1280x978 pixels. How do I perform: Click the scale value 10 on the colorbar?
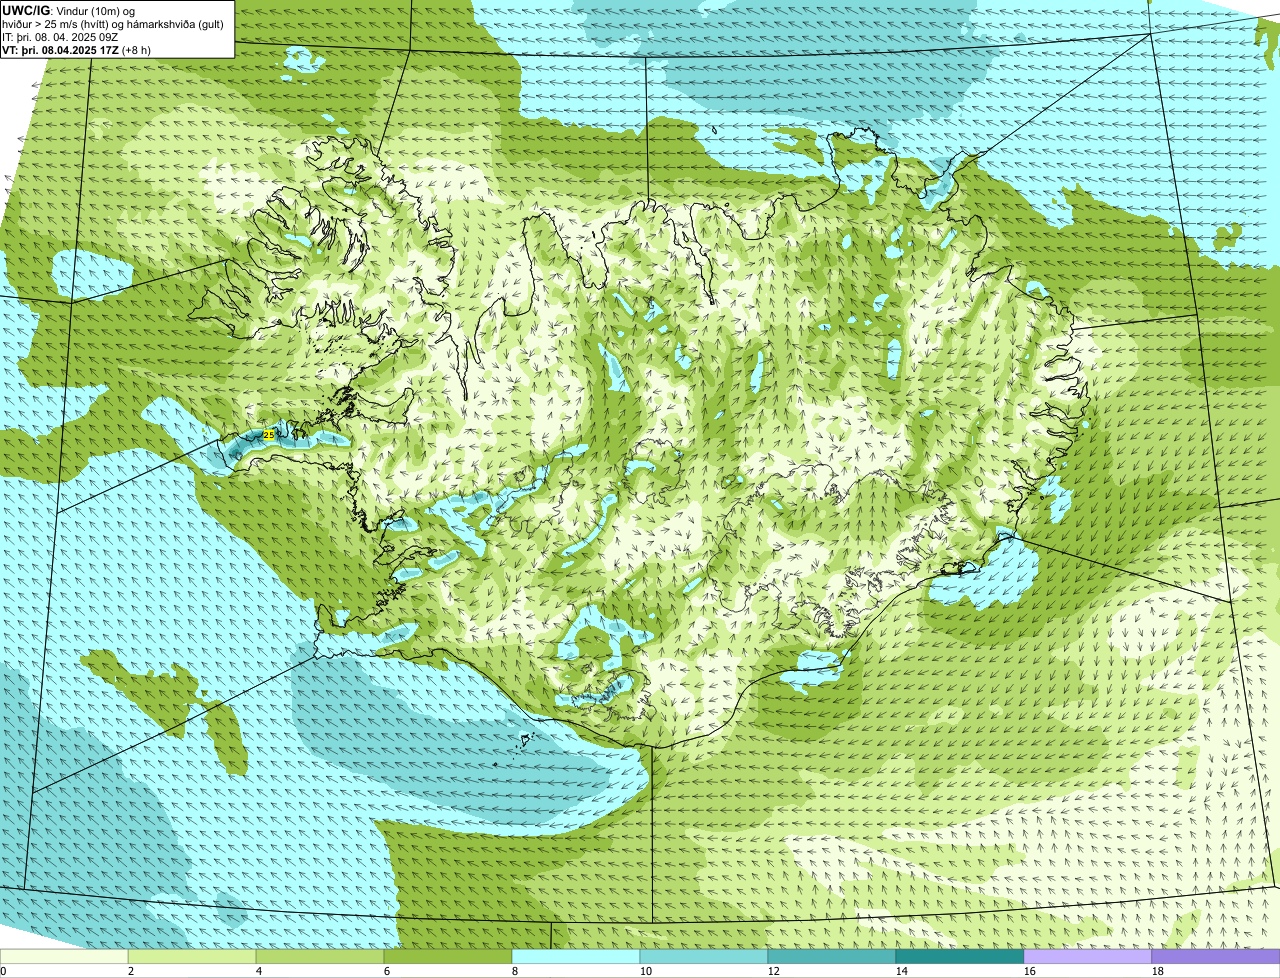(x=646, y=971)
